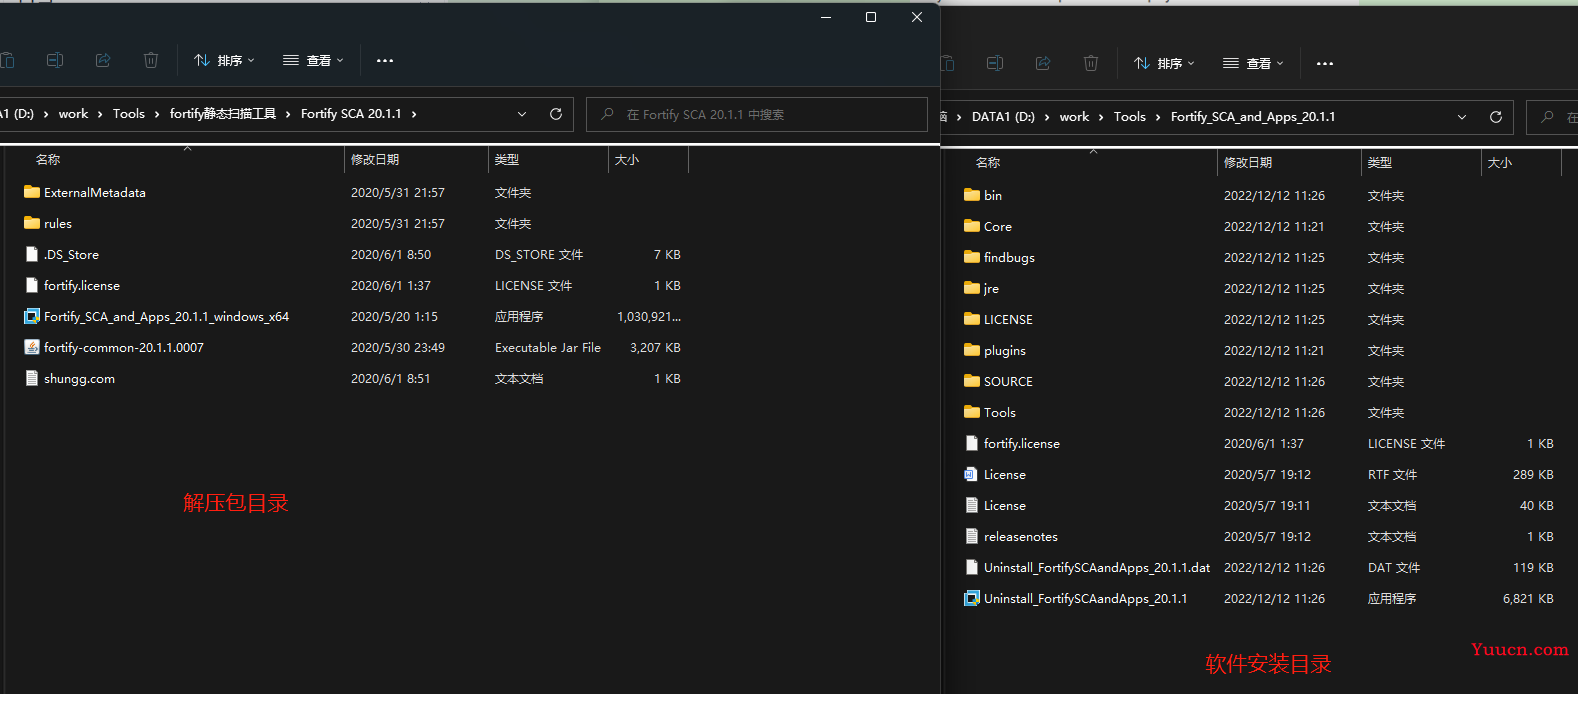1581x704 pixels.
Task: Refresh the left window folder
Action: point(556,114)
